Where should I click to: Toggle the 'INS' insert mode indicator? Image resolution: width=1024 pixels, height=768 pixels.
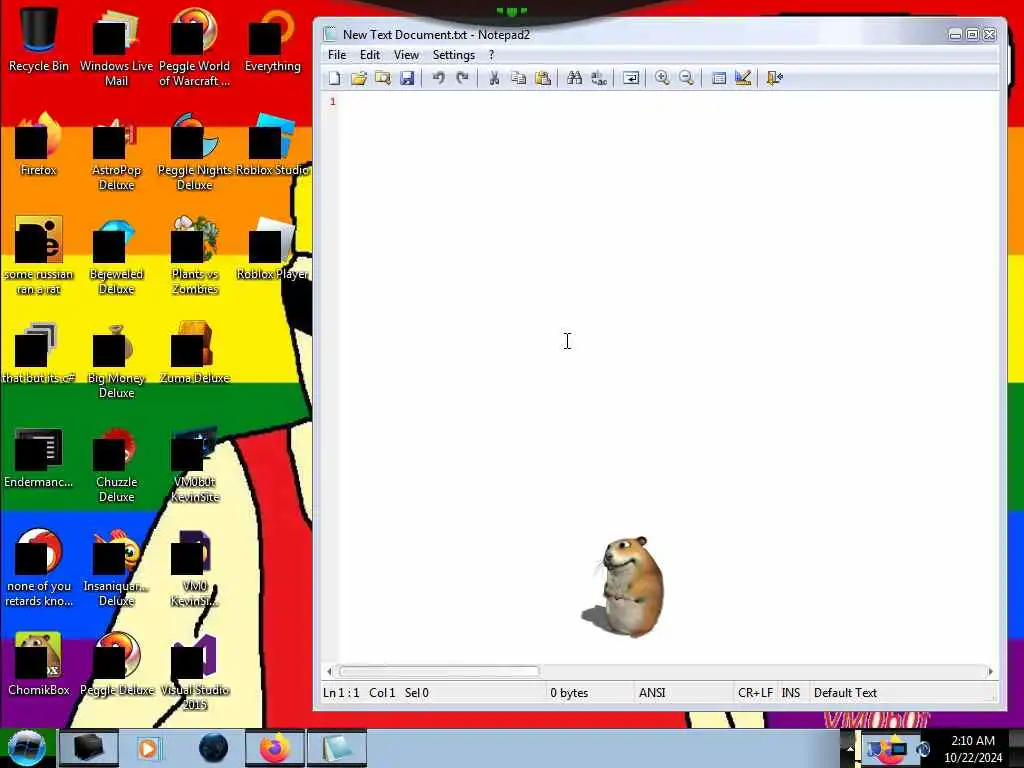coord(790,693)
